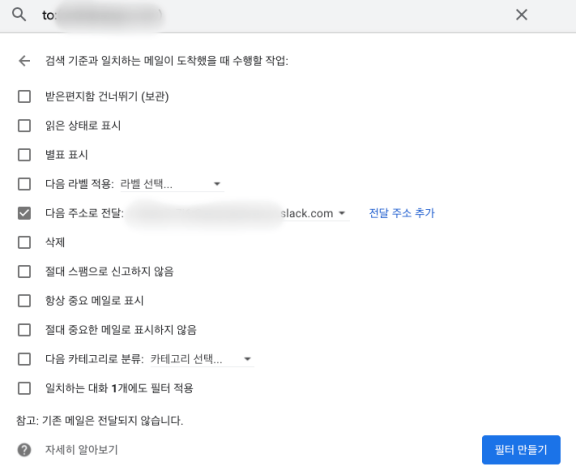Enable 받은편지함 건너뛰기 (보관) checkbox
Image resolution: width=576 pixels, height=475 pixels.
pyautogui.click(x=24, y=96)
